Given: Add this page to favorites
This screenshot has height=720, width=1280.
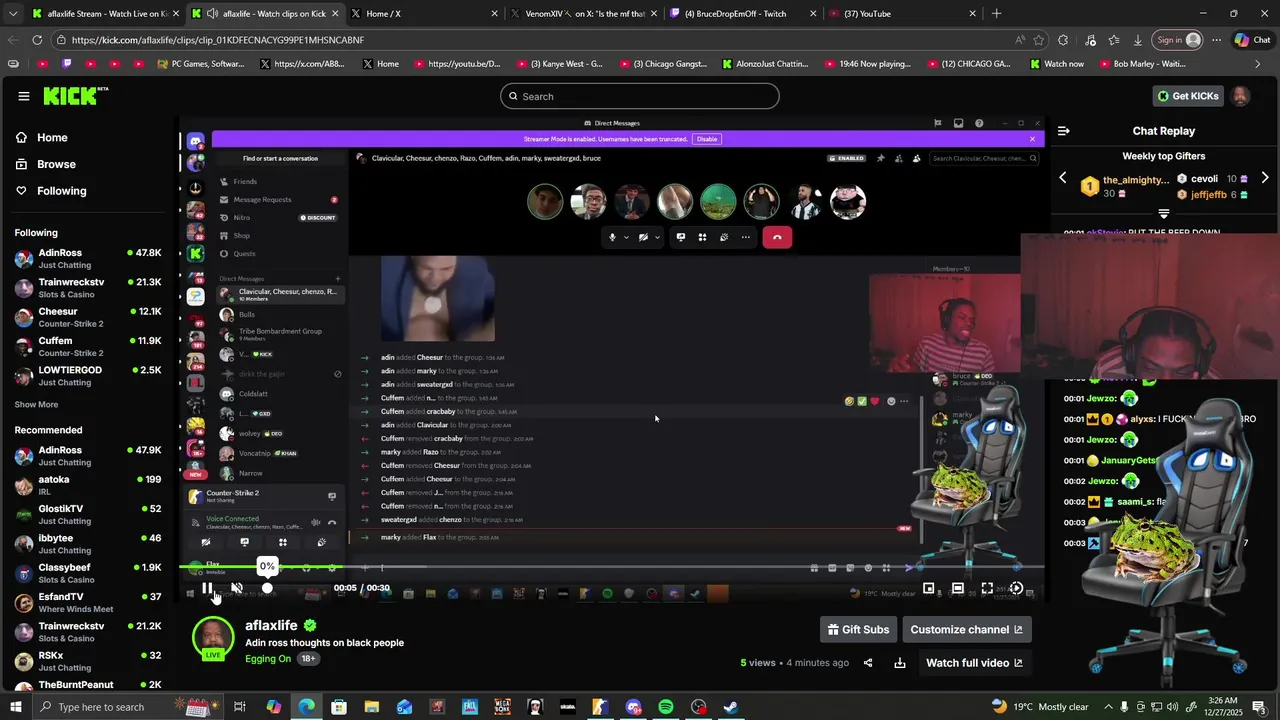Looking at the screenshot, I should 1039,40.
